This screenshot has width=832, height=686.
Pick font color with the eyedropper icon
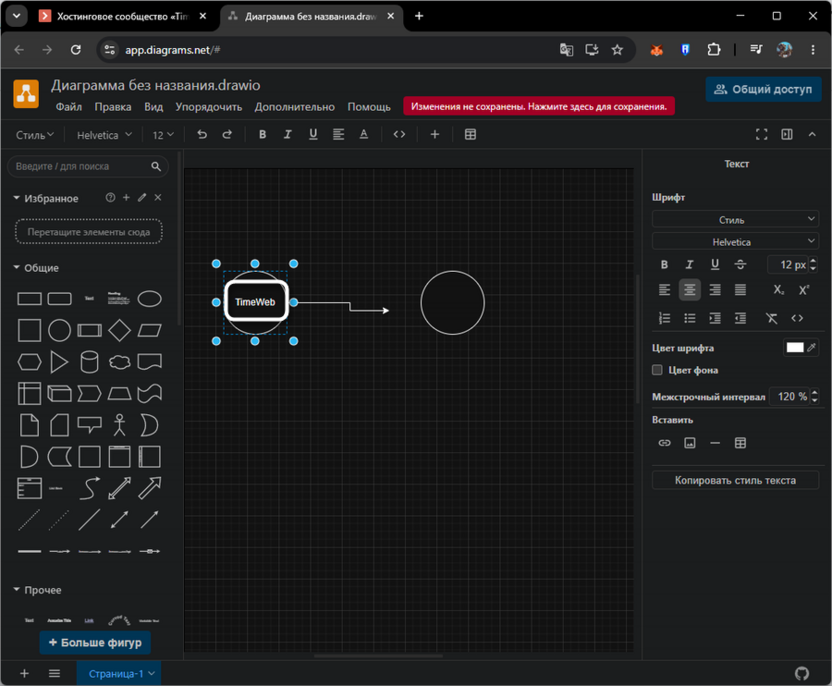811,348
